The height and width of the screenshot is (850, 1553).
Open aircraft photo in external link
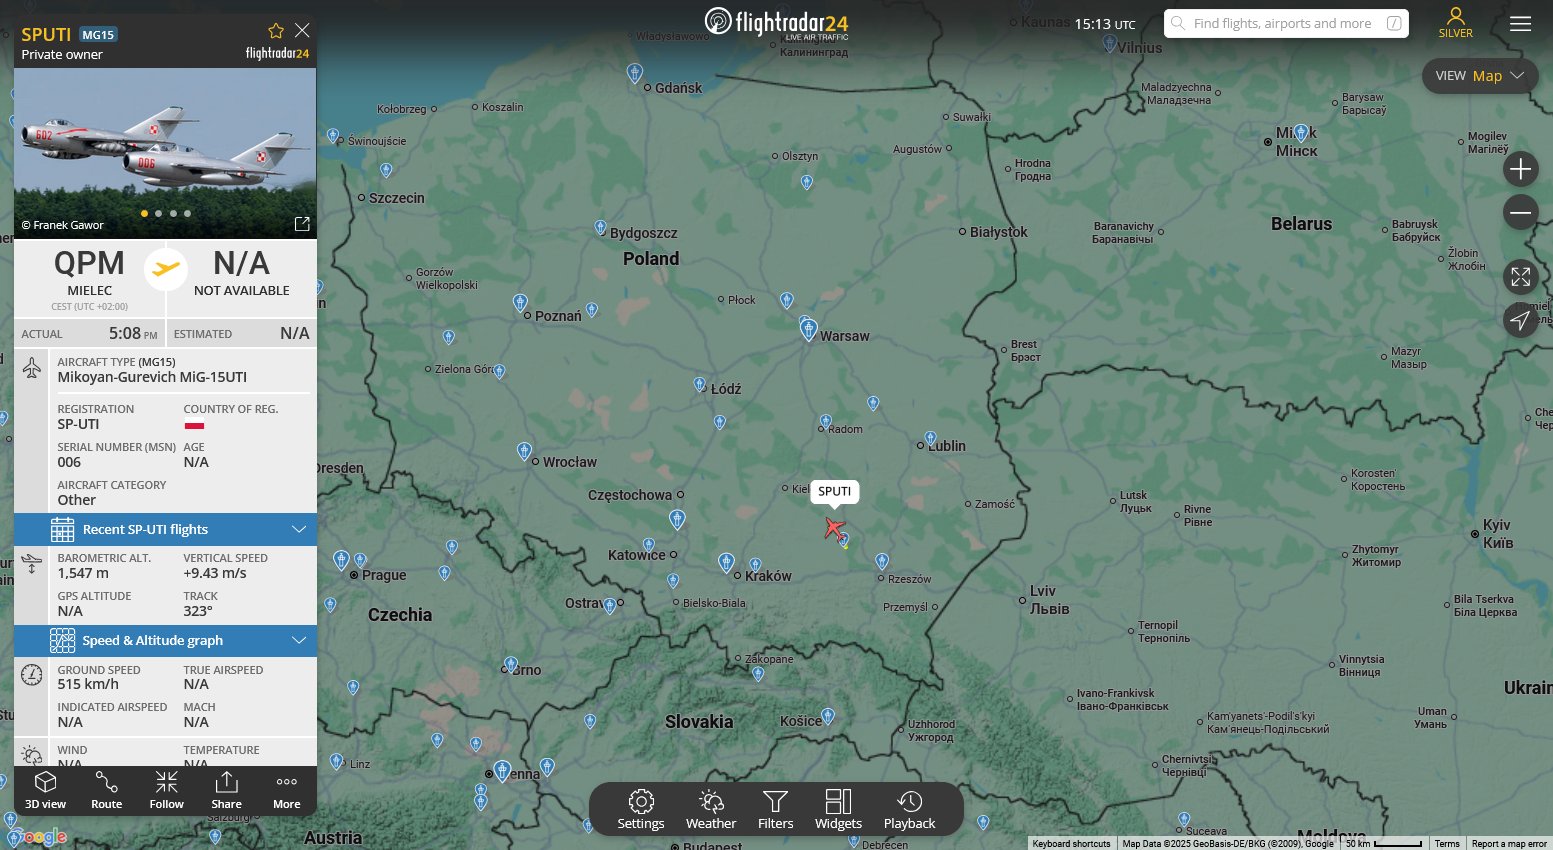click(x=302, y=224)
